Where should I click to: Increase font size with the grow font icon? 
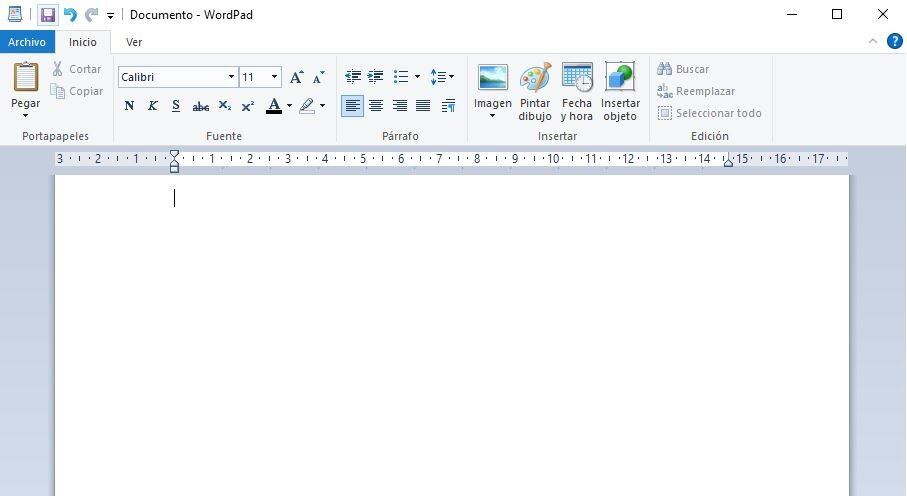296,77
